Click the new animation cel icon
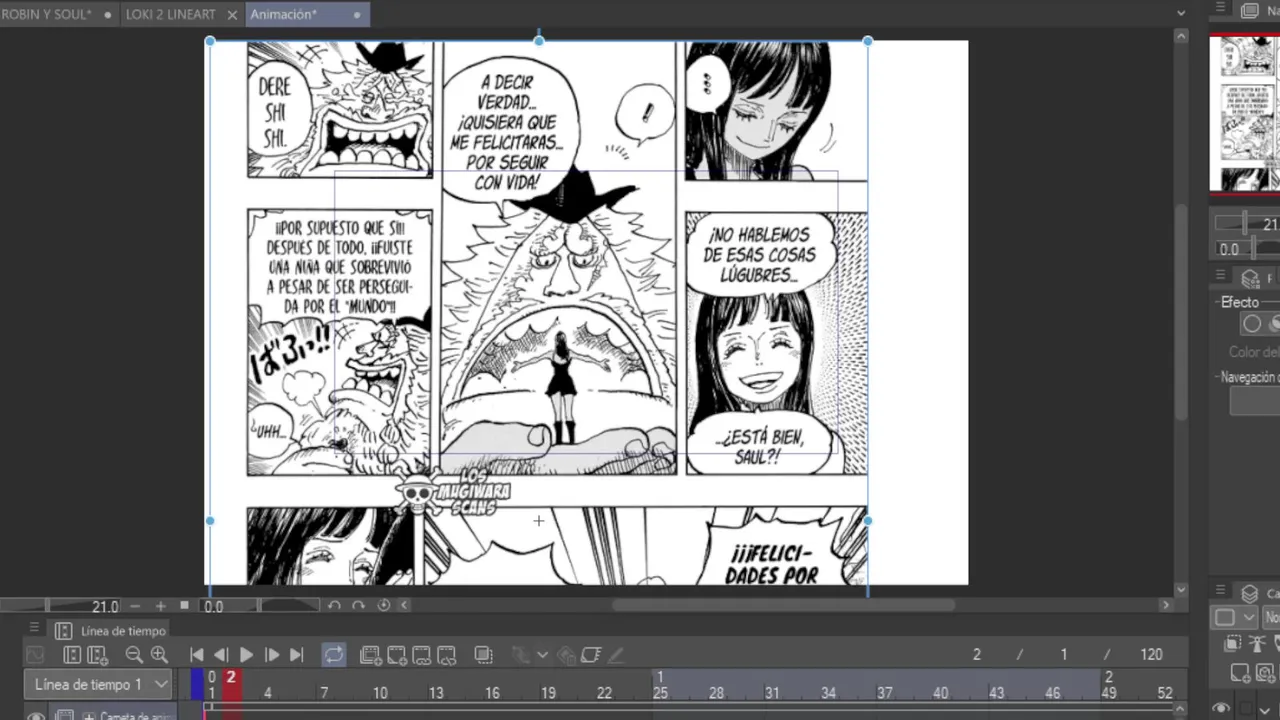 point(396,655)
